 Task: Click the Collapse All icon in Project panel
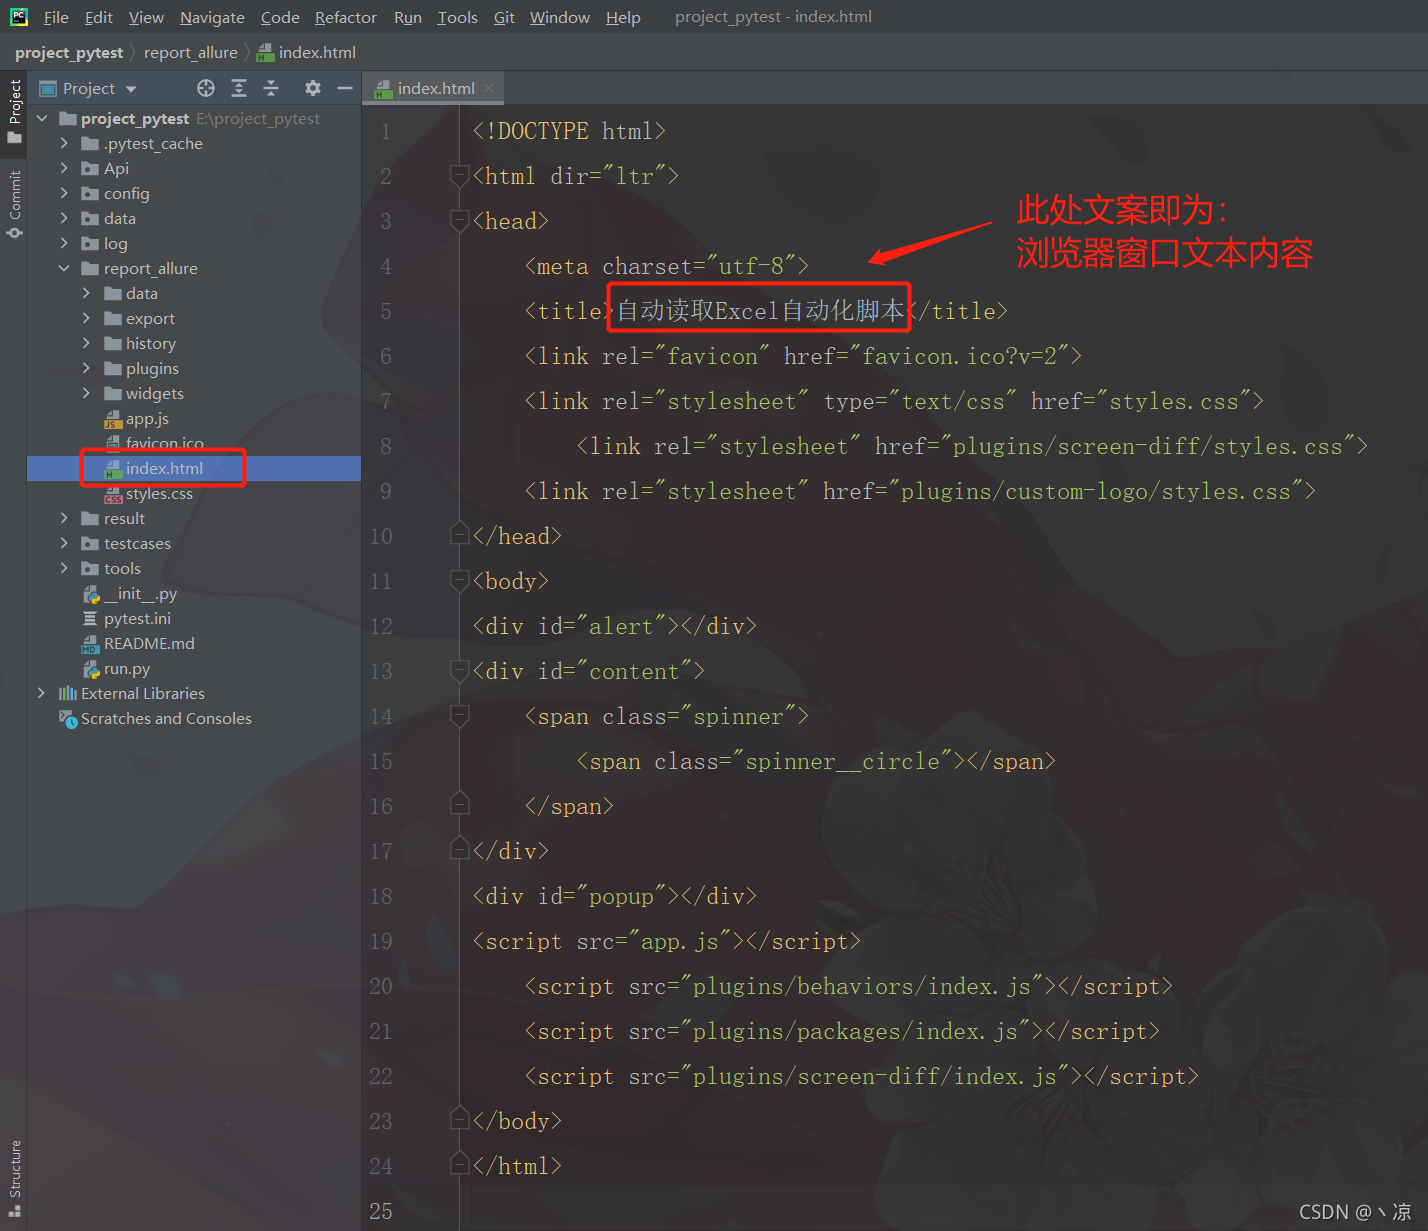tap(271, 88)
